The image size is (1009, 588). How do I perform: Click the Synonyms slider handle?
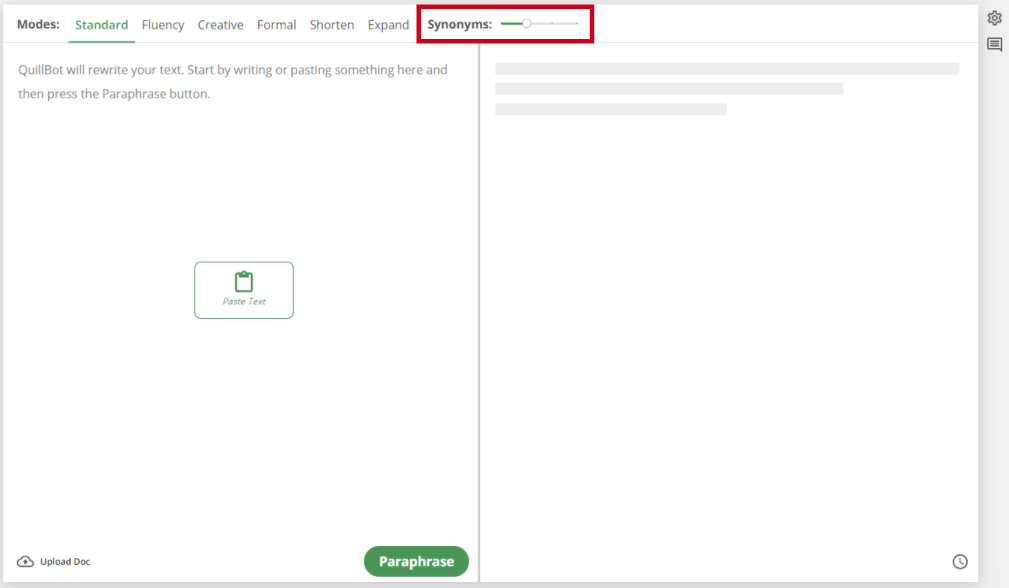[x=526, y=23]
